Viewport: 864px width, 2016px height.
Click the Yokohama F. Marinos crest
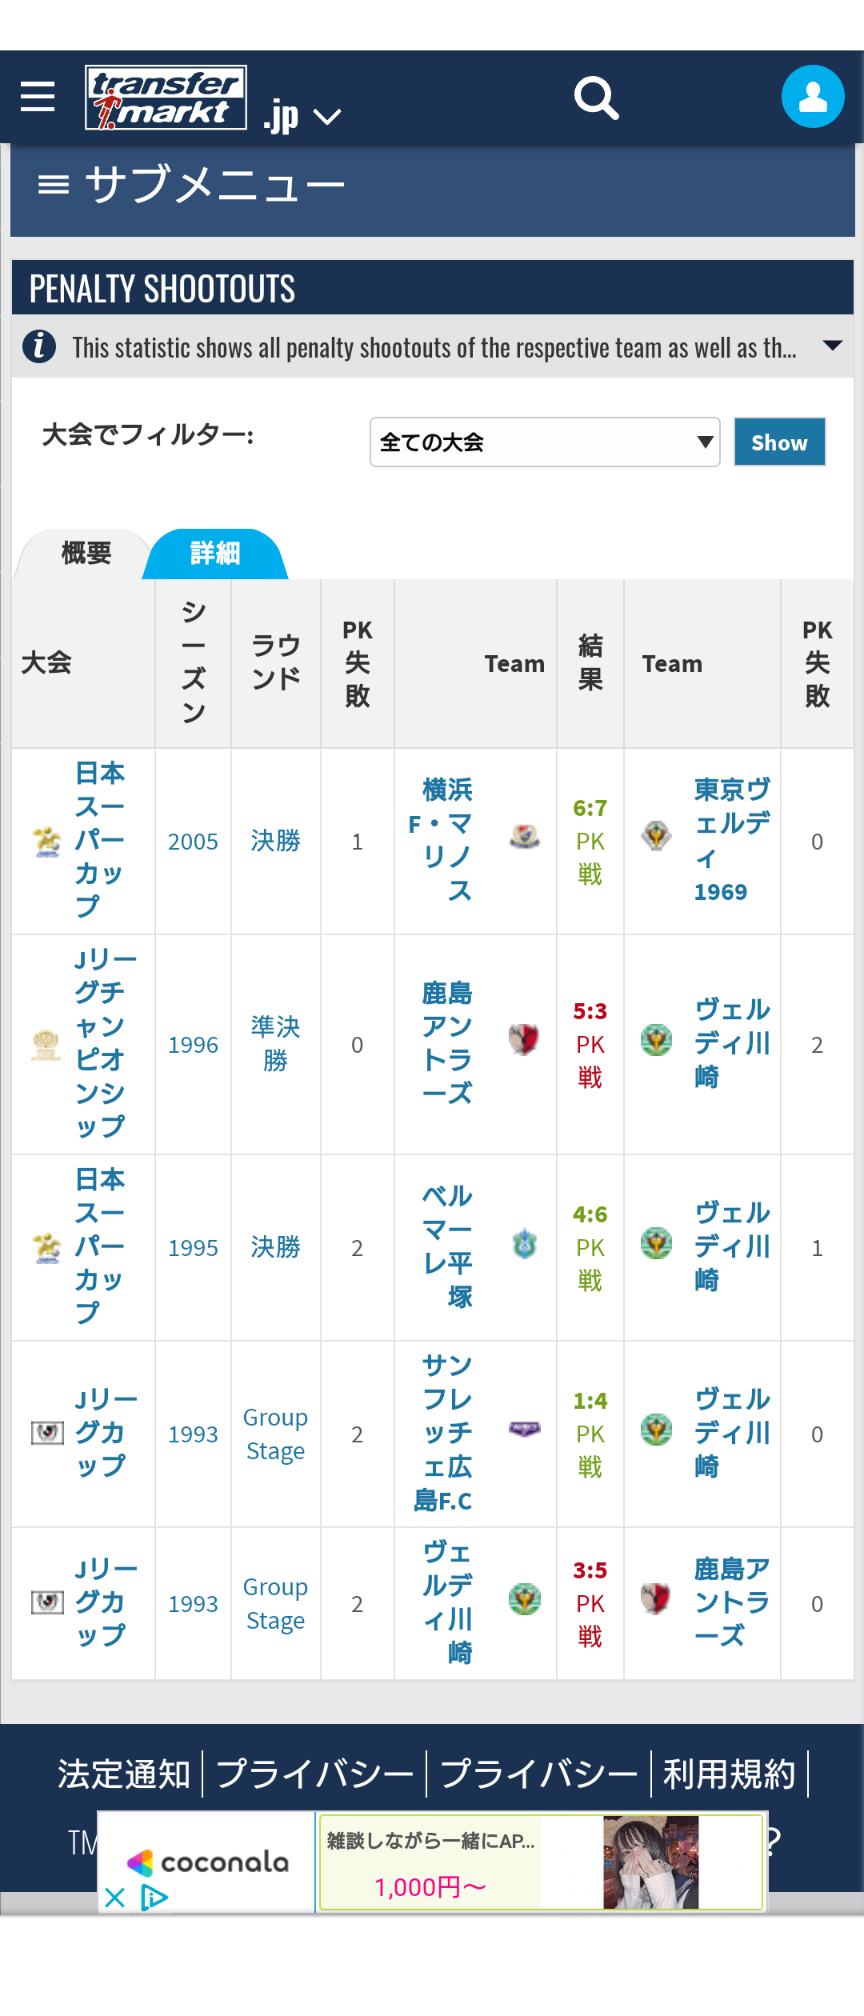[525, 835]
